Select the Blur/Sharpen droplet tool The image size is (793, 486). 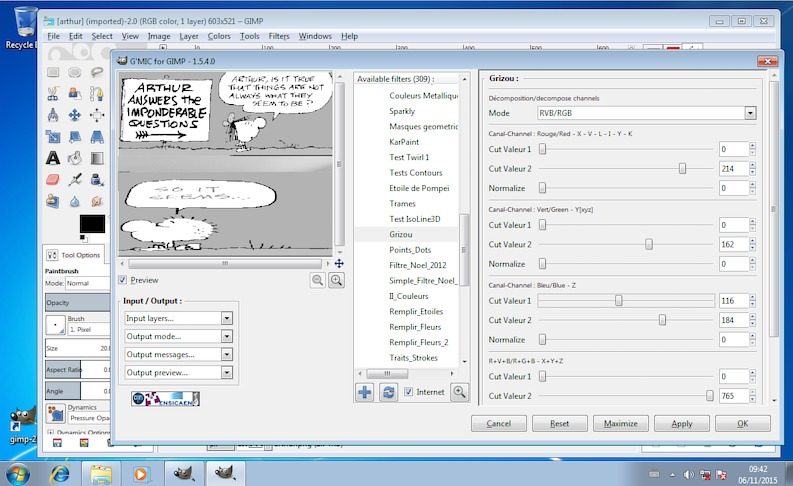[x=75, y=201]
